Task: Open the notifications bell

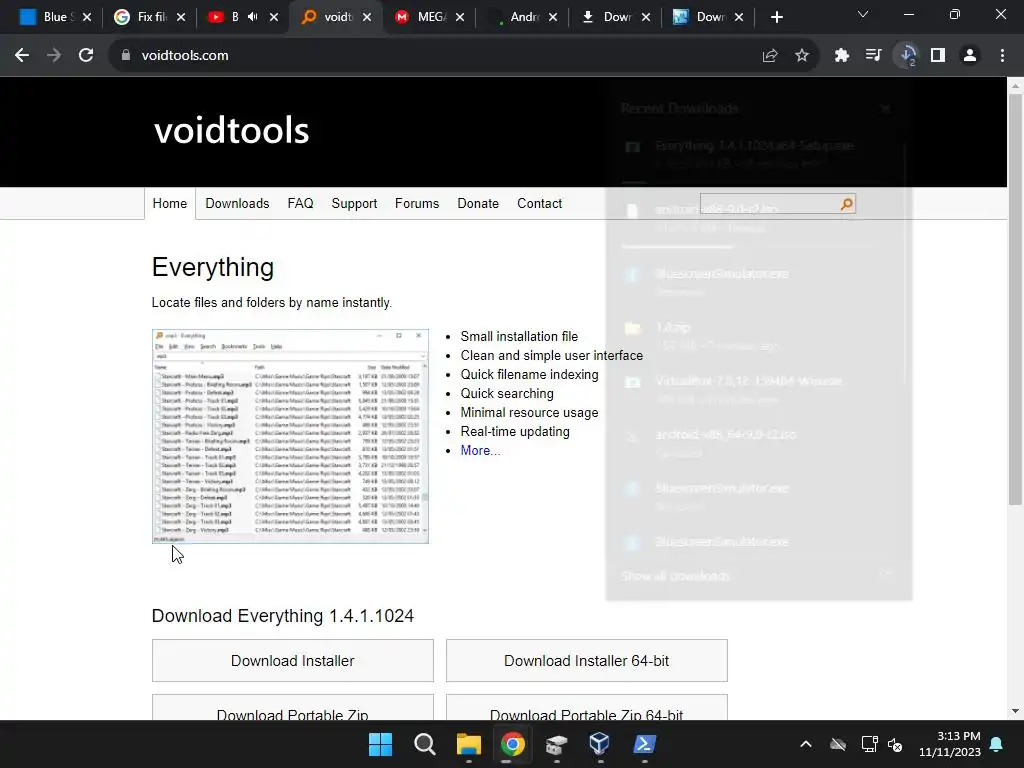Action: click(x=997, y=744)
